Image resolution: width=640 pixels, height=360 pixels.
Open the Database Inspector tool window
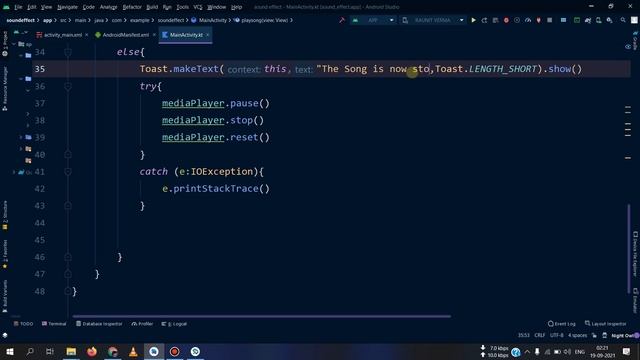pos(99,324)
